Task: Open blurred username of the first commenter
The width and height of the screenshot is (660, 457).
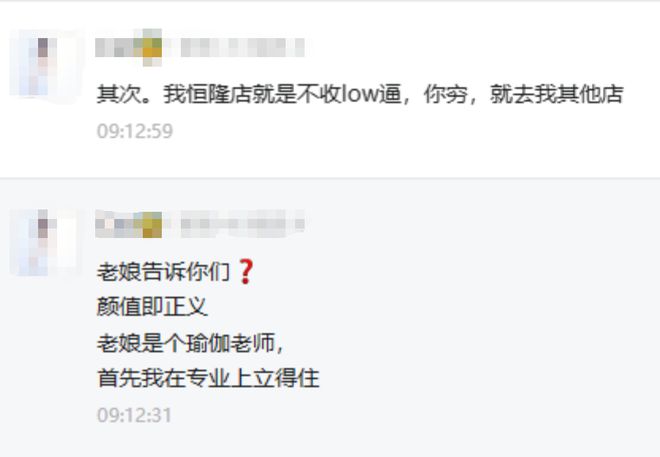Action: [118, 48]
